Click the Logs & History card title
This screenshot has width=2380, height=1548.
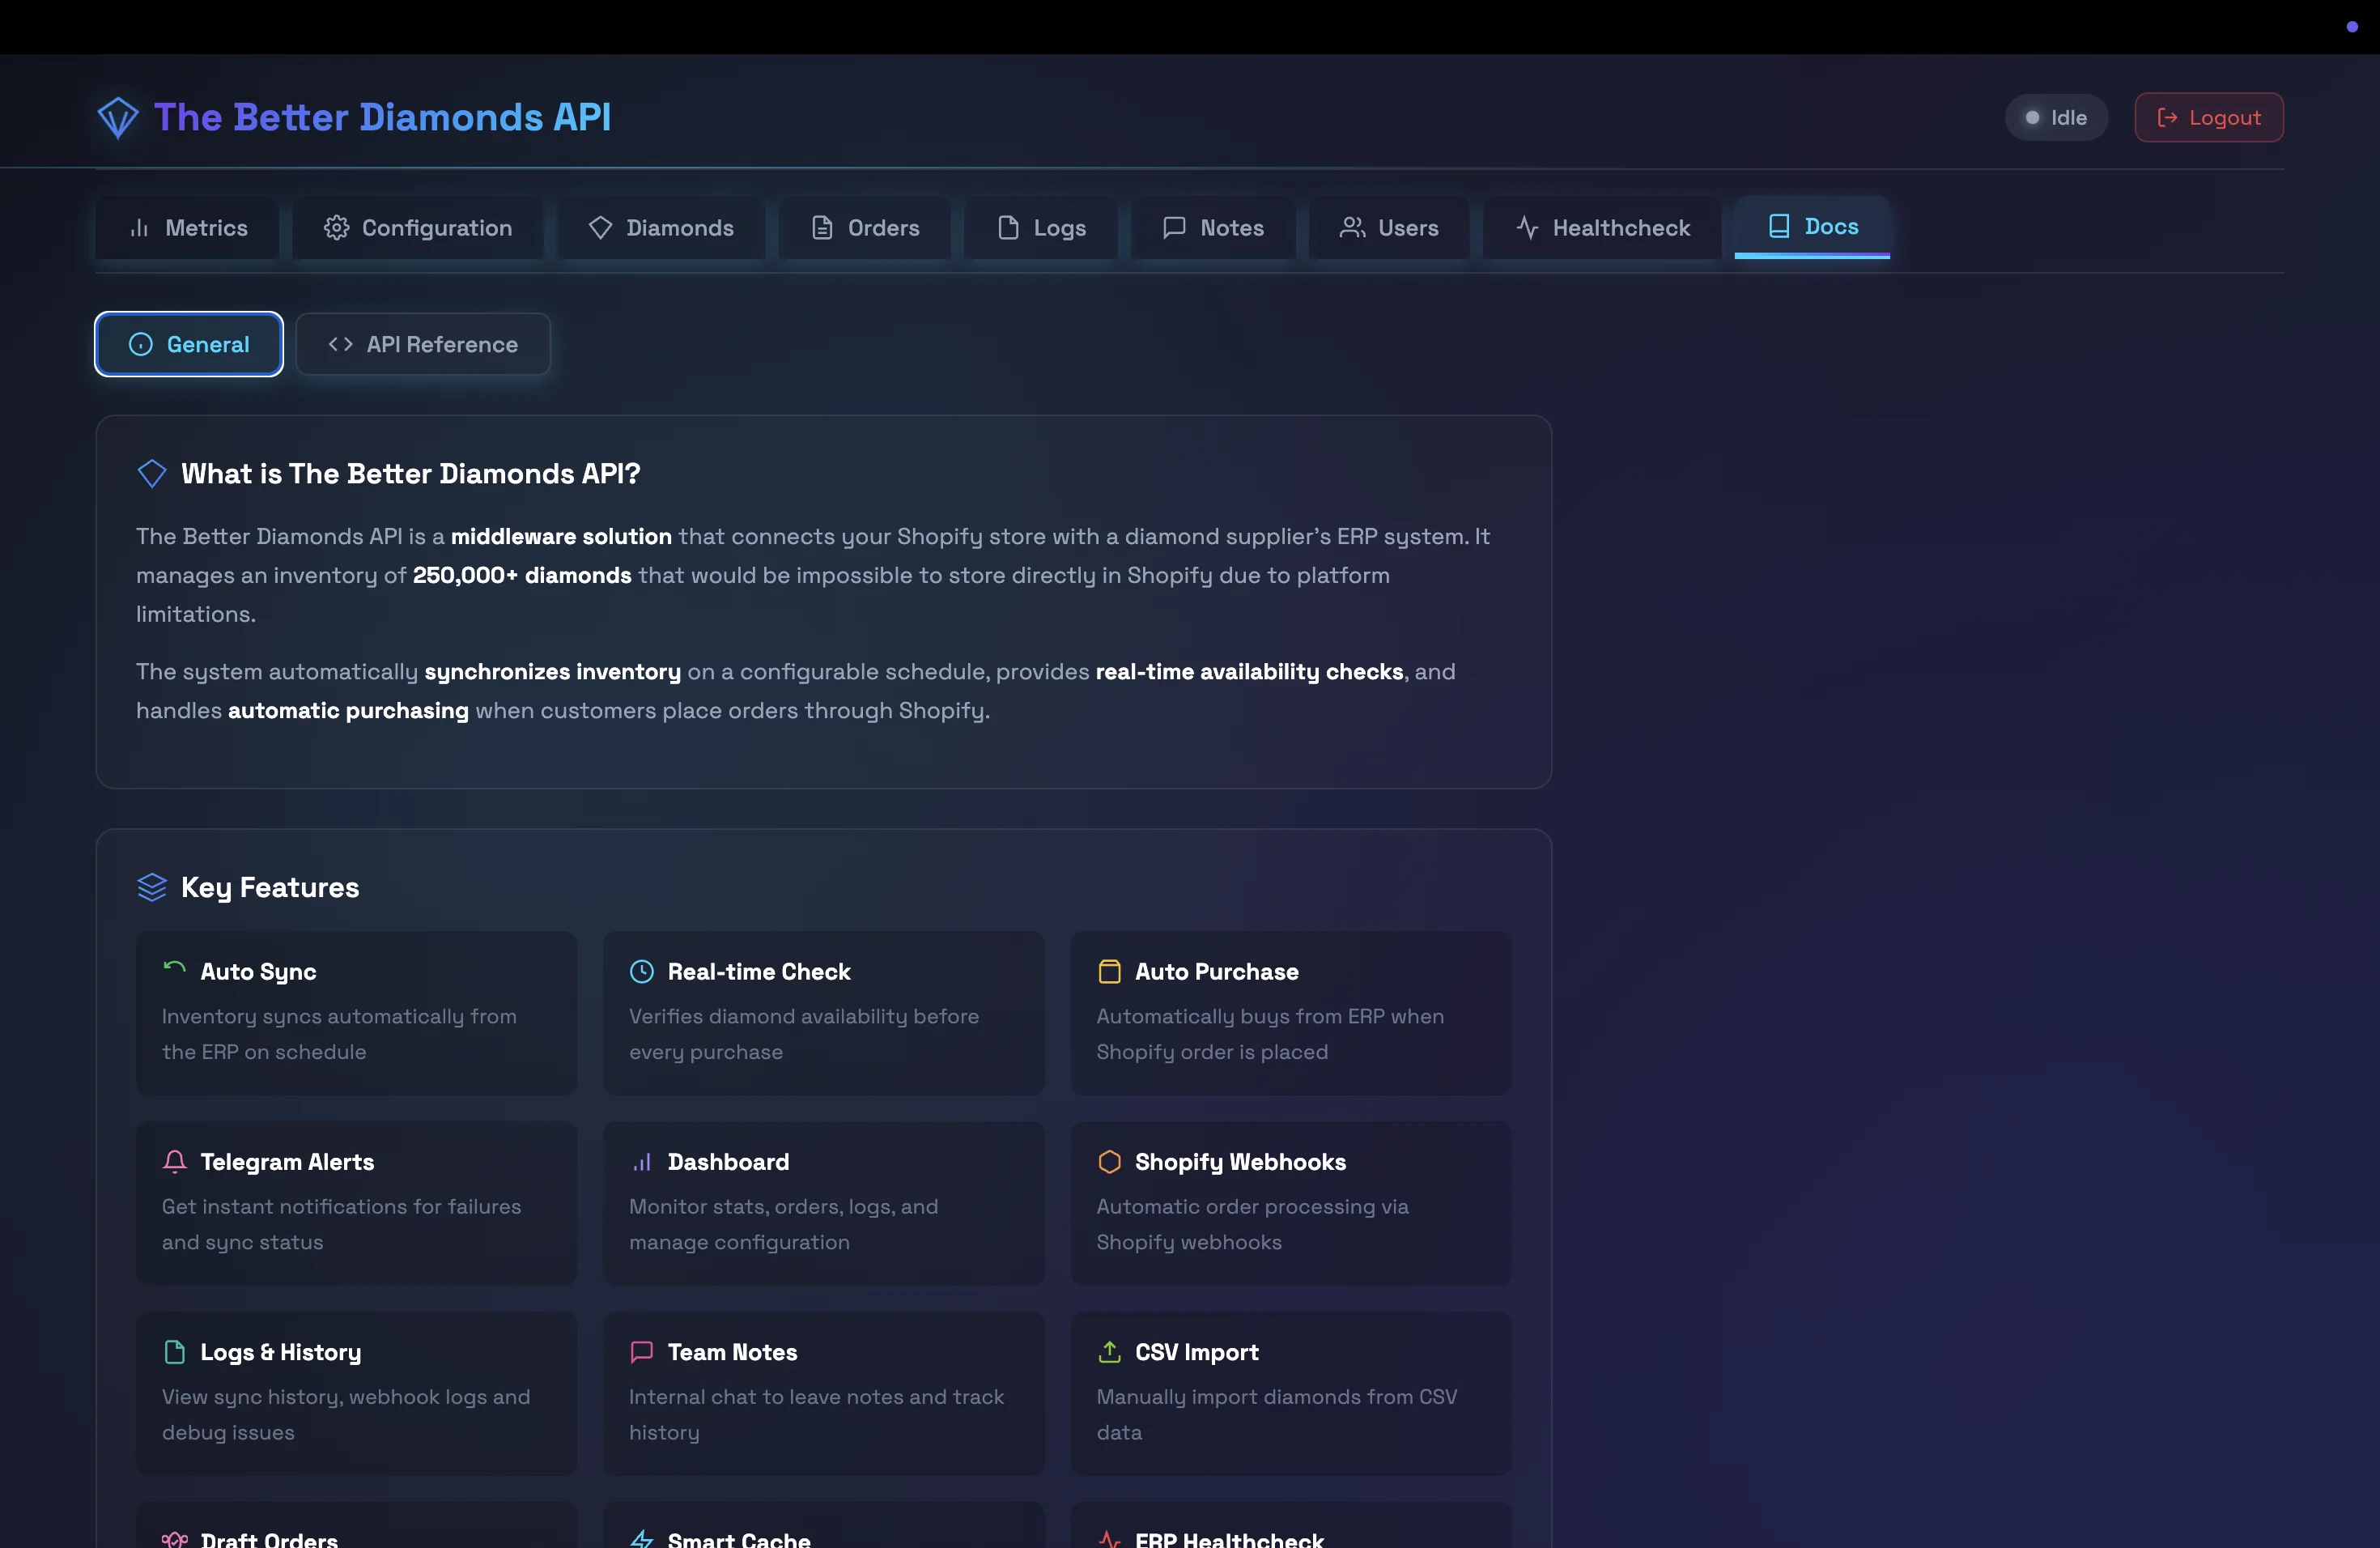(x=280, y=1352)
